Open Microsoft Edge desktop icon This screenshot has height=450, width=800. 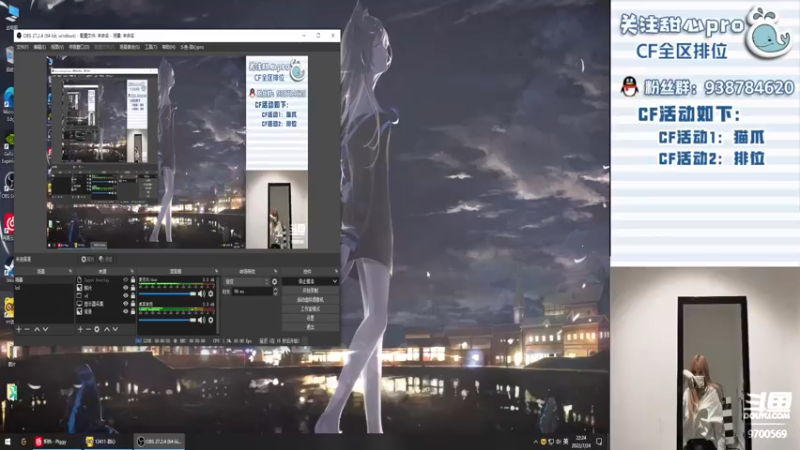8,104
